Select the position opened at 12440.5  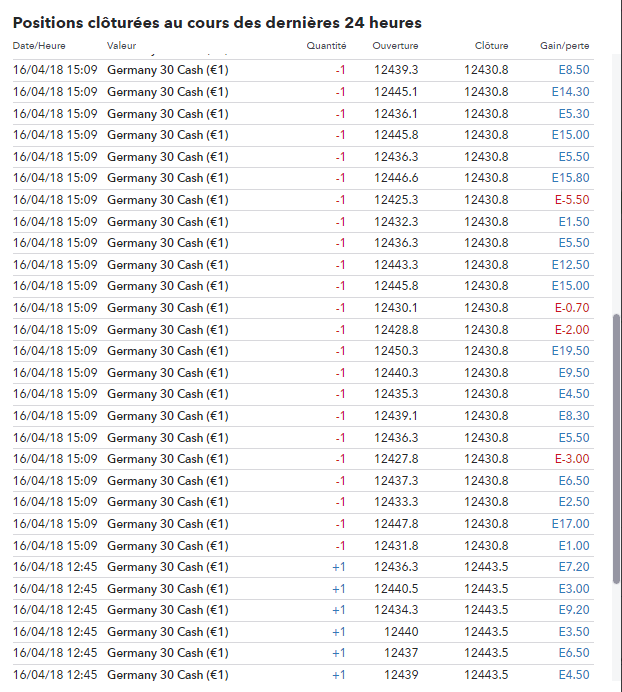[x=300, y=589]
